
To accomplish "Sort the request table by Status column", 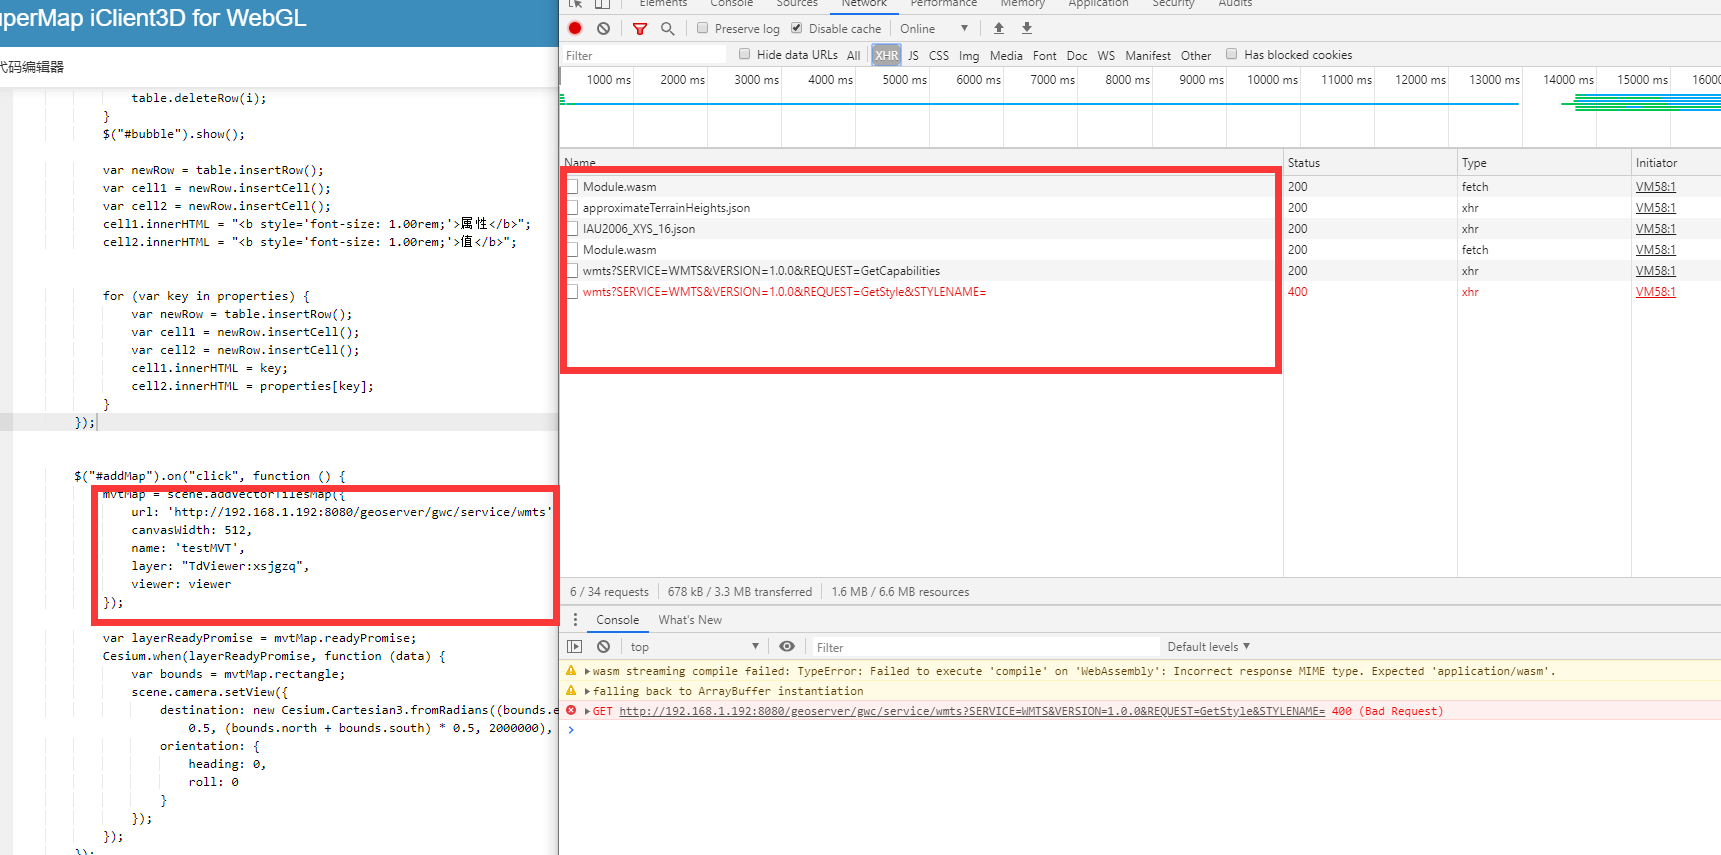I will pos(1369,163).
